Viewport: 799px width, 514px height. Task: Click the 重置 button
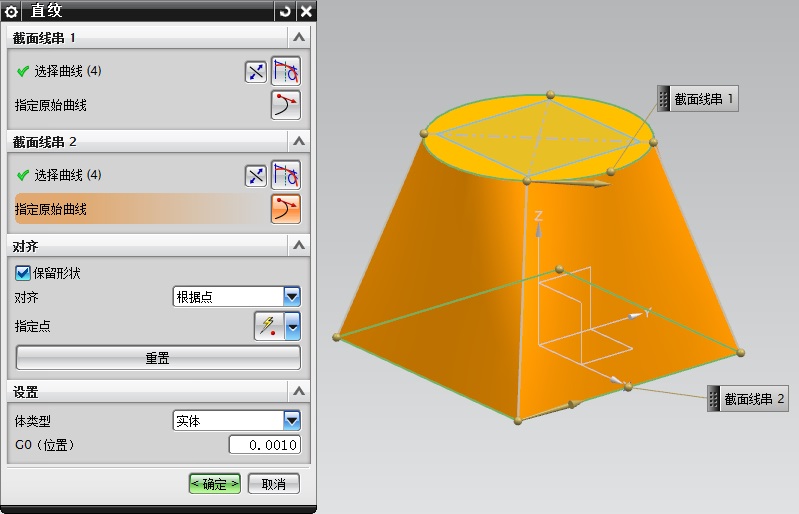(x=158, y=358)
